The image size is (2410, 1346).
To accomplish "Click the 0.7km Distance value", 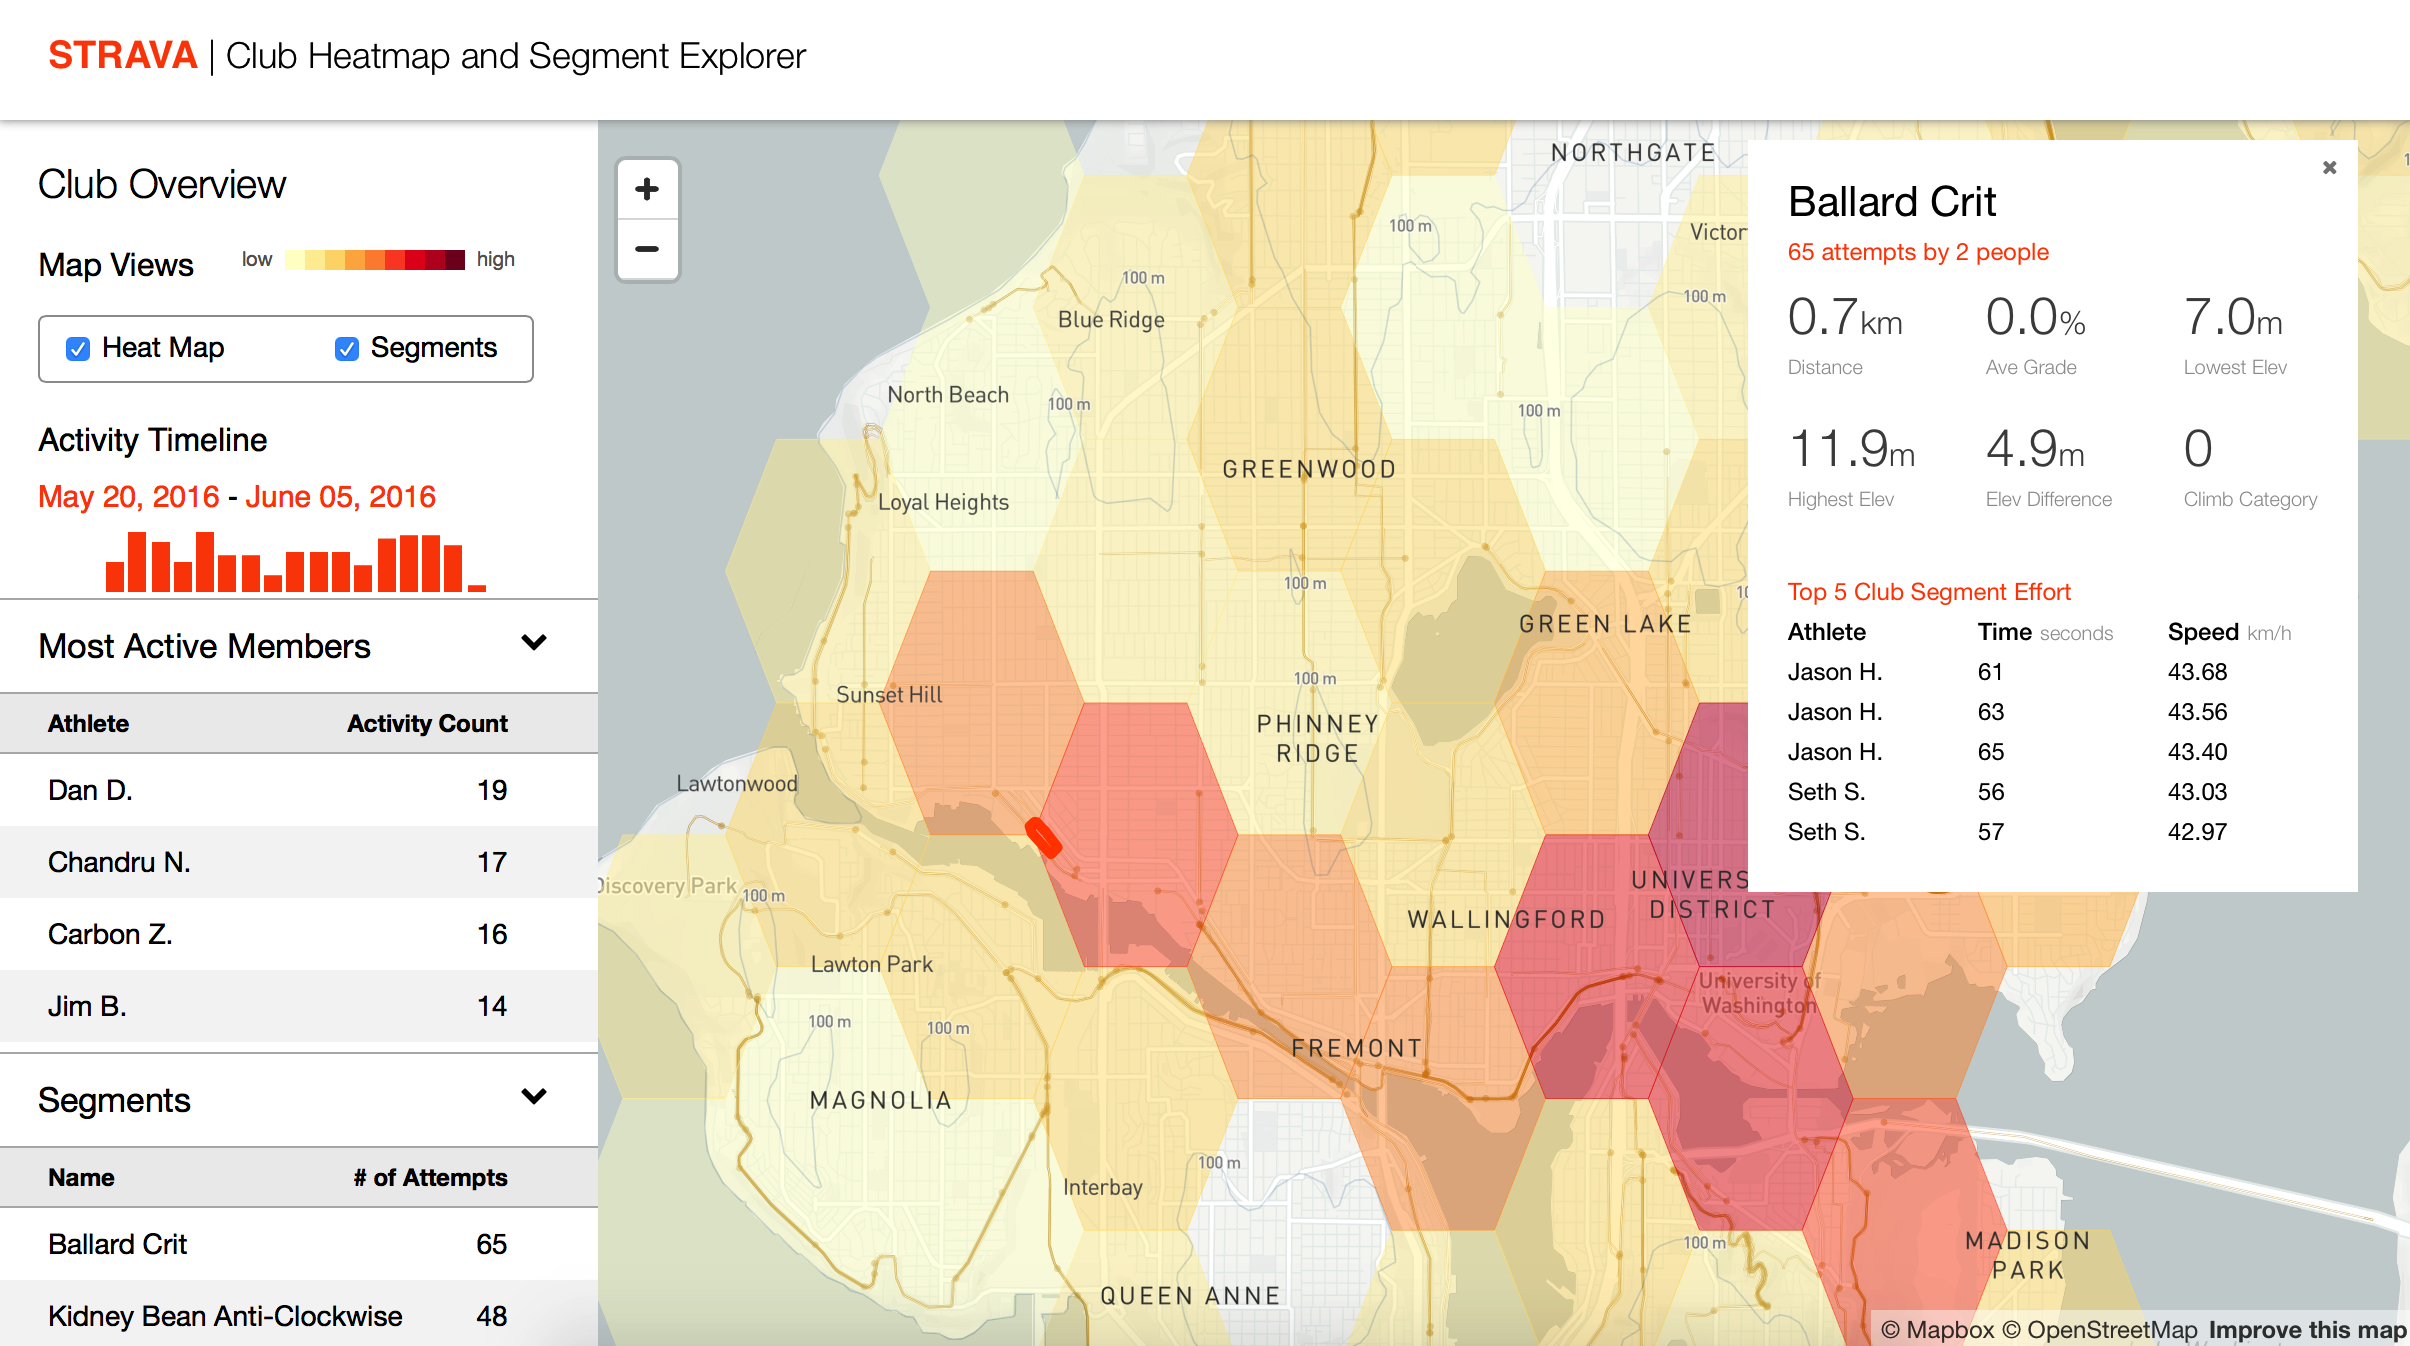I will click(1845, 318).
